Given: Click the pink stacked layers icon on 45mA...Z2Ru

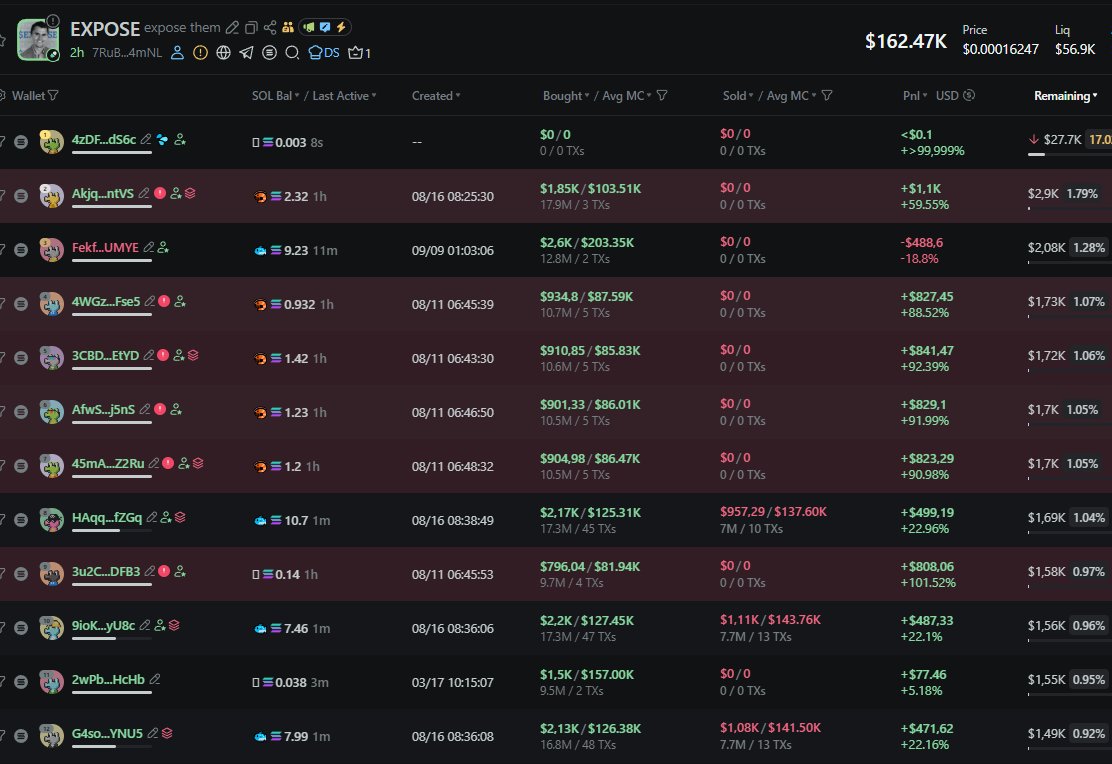Looking at the screenshot, I should [x=199, y=463].
